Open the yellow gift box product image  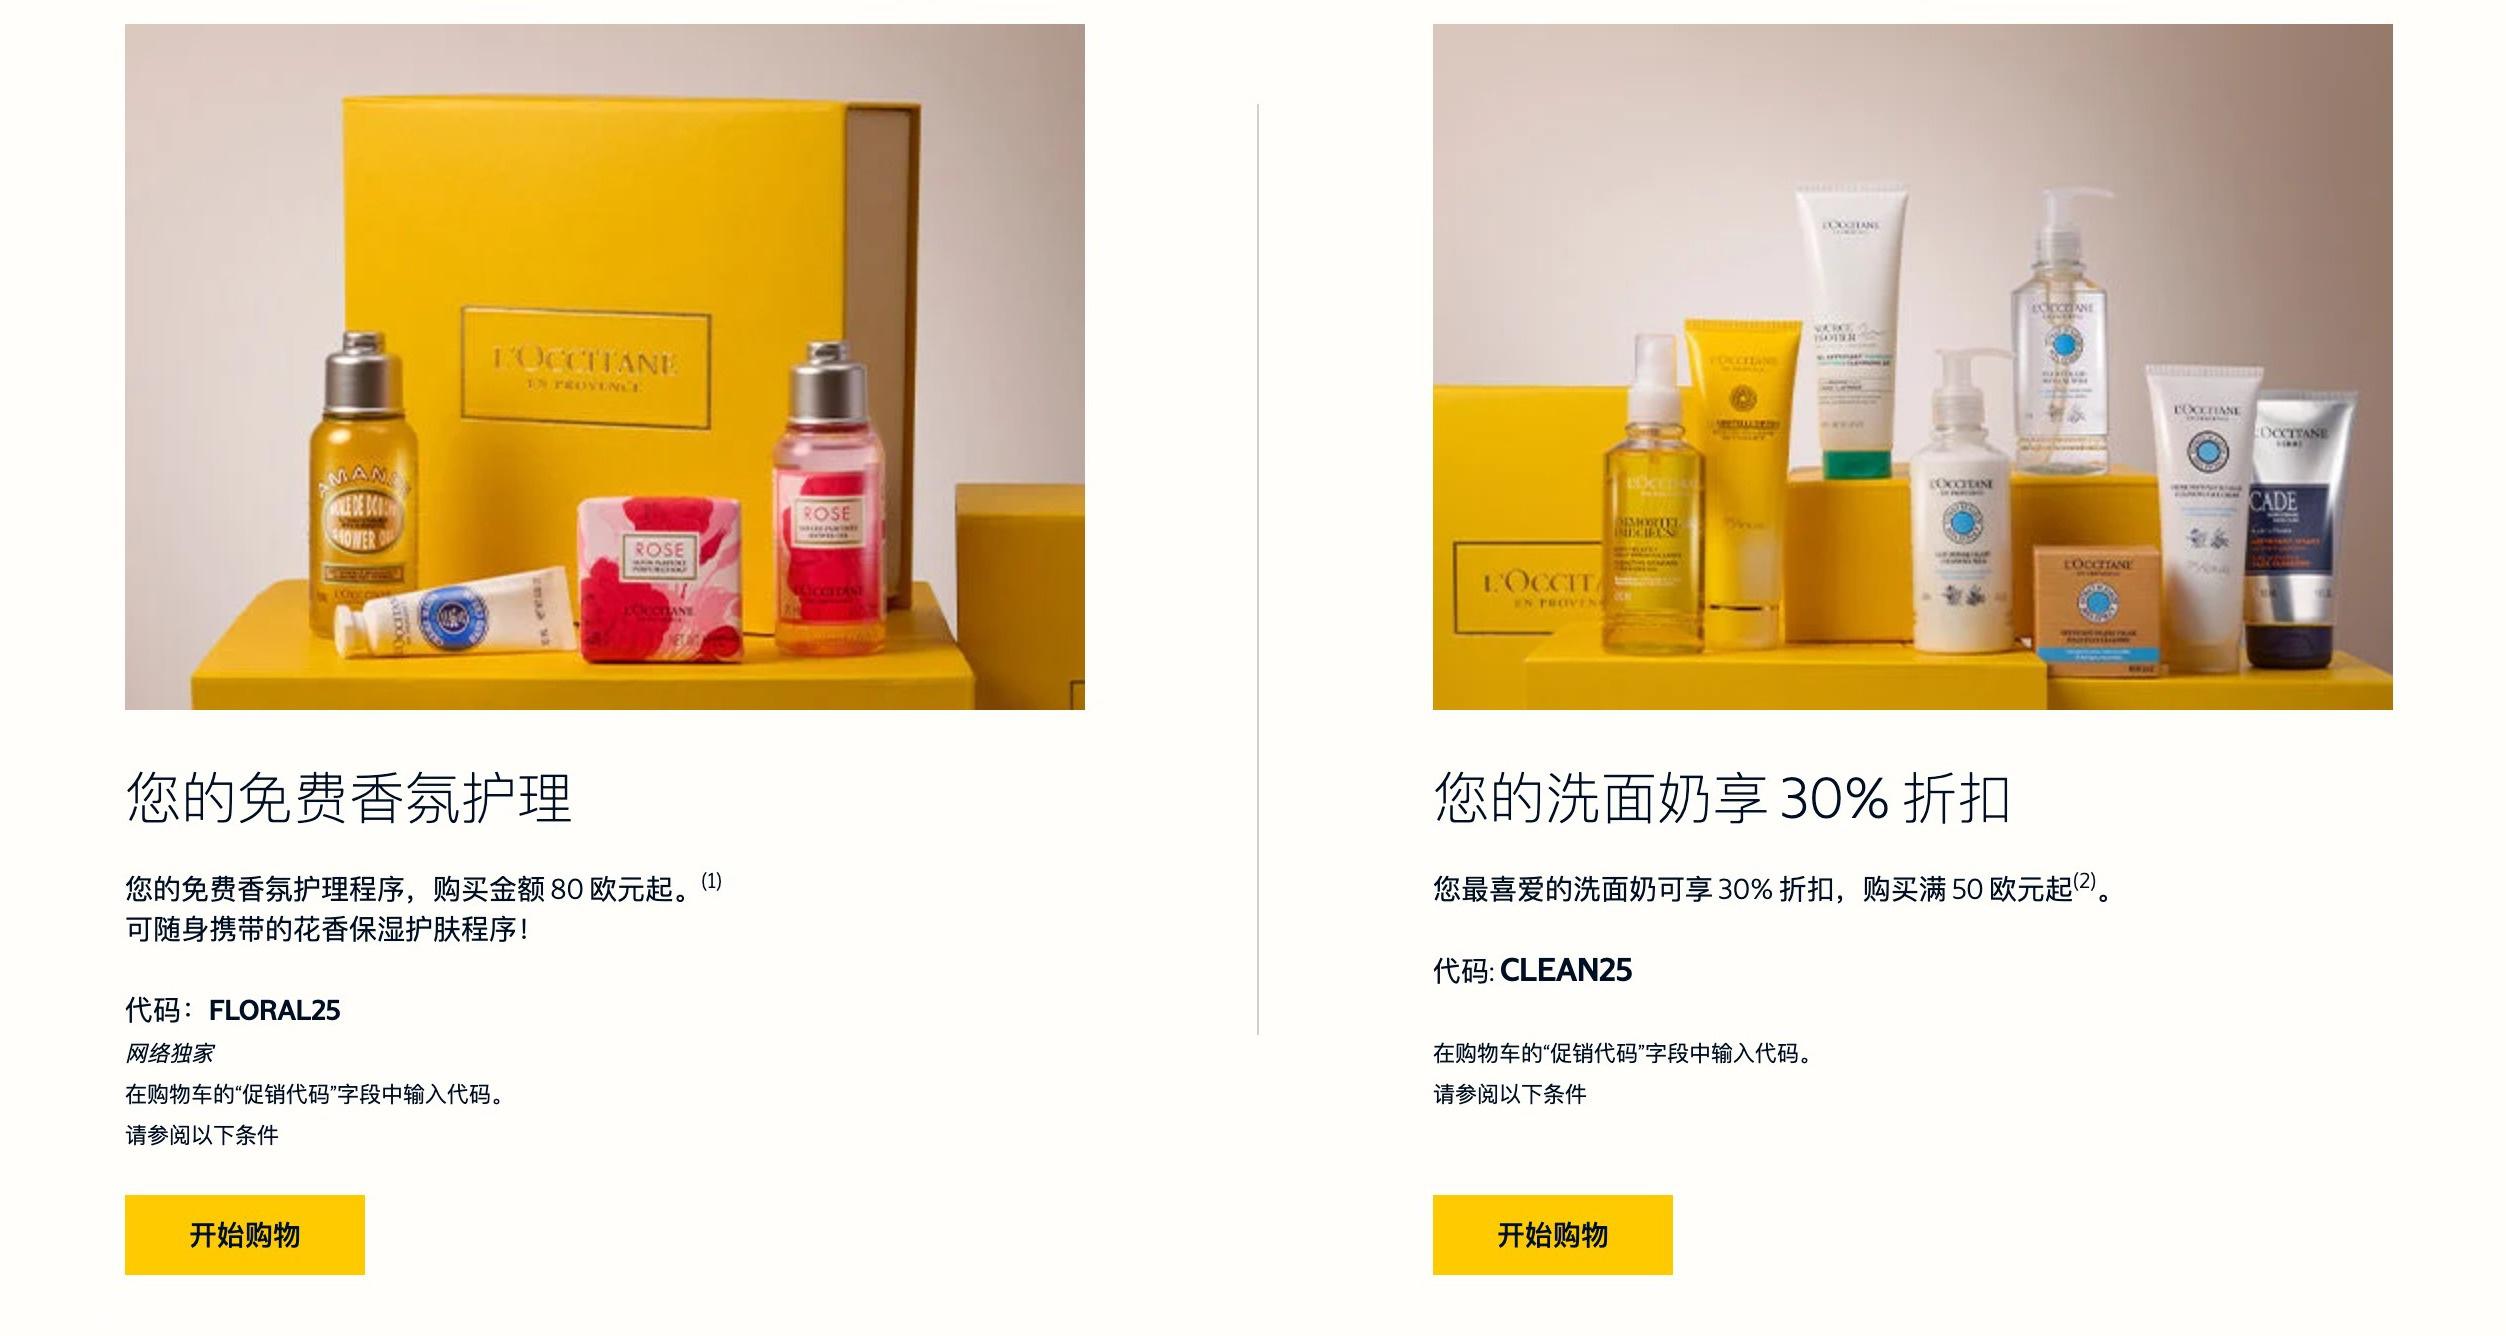[604, 367]
